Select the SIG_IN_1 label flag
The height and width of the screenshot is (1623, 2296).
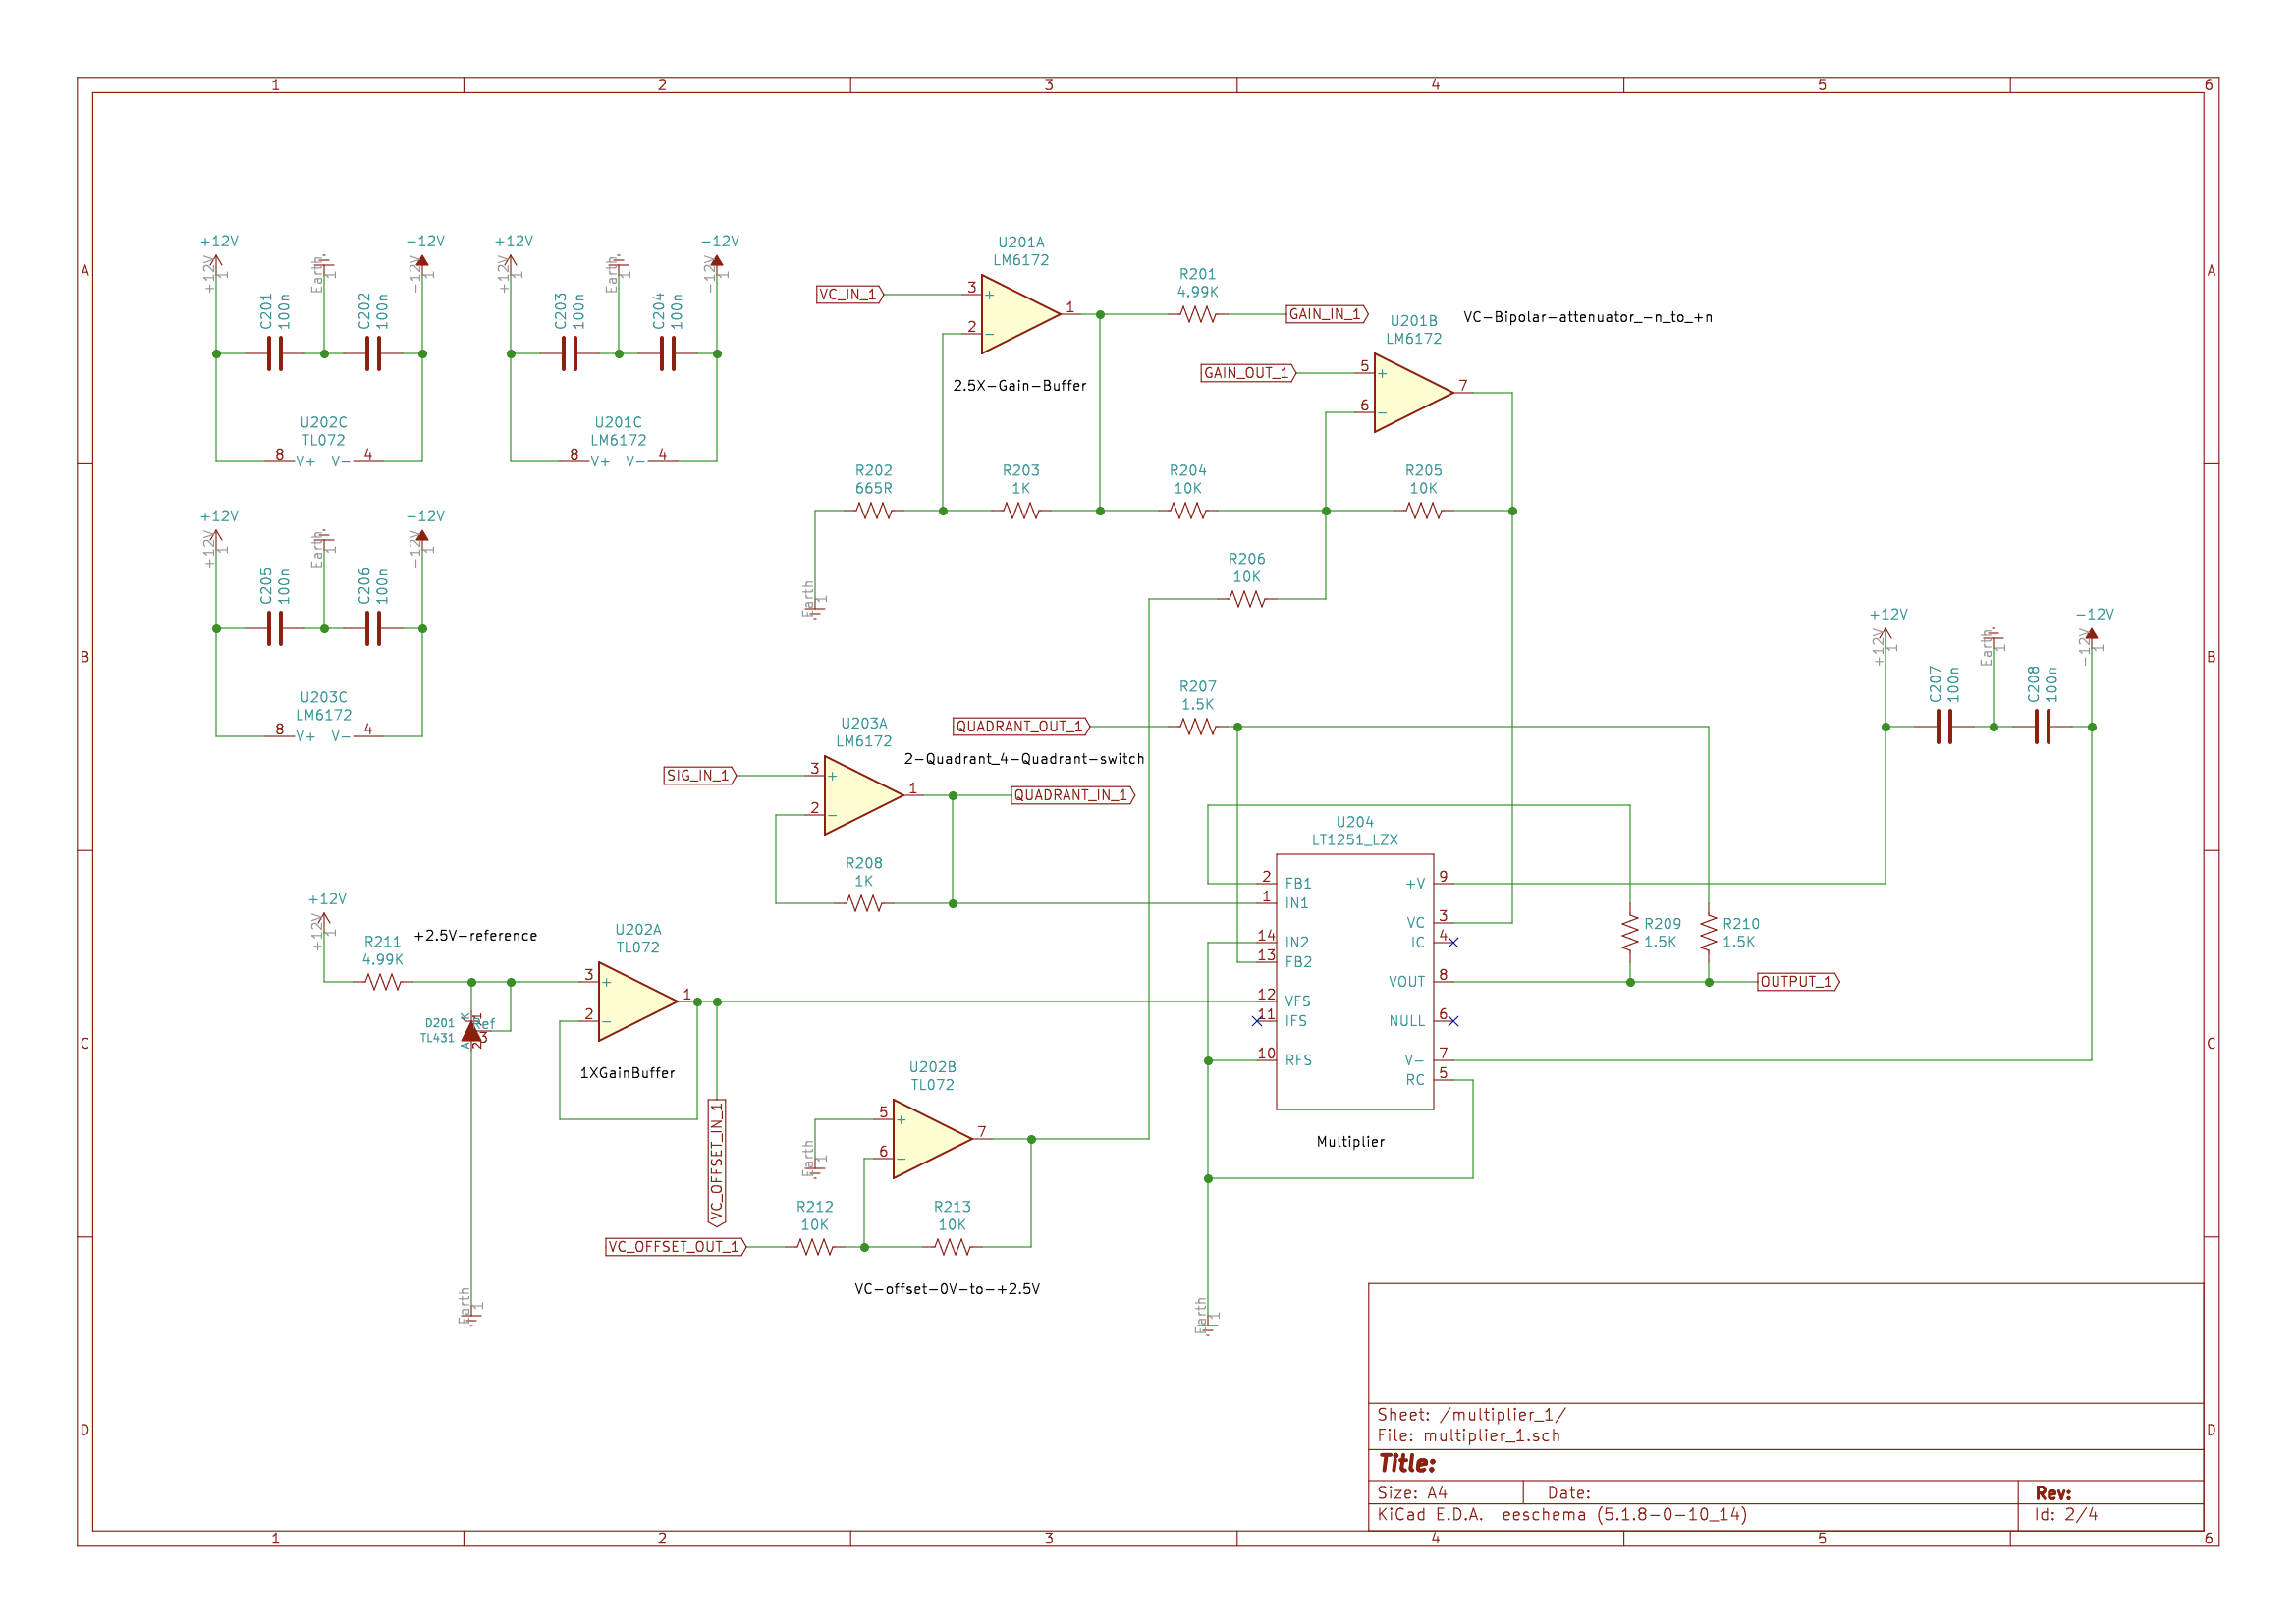click(x=700, y=776)
